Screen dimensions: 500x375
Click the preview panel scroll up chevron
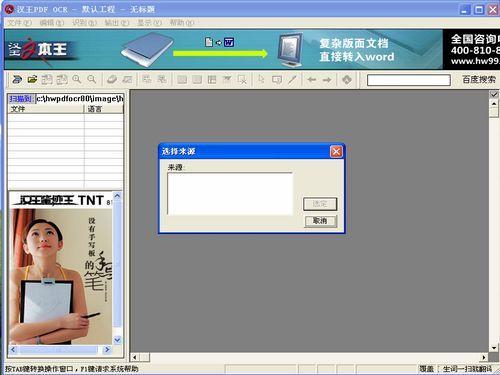pos(117,196)
